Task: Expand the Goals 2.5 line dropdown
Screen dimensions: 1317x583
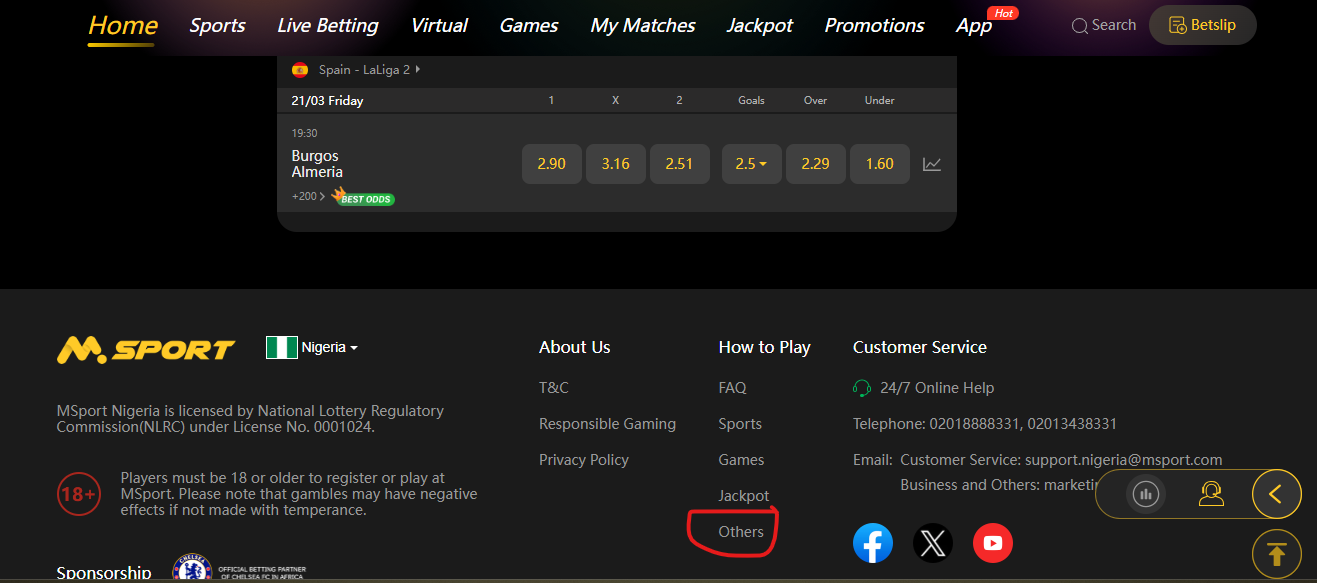Action: click(751, 164)
